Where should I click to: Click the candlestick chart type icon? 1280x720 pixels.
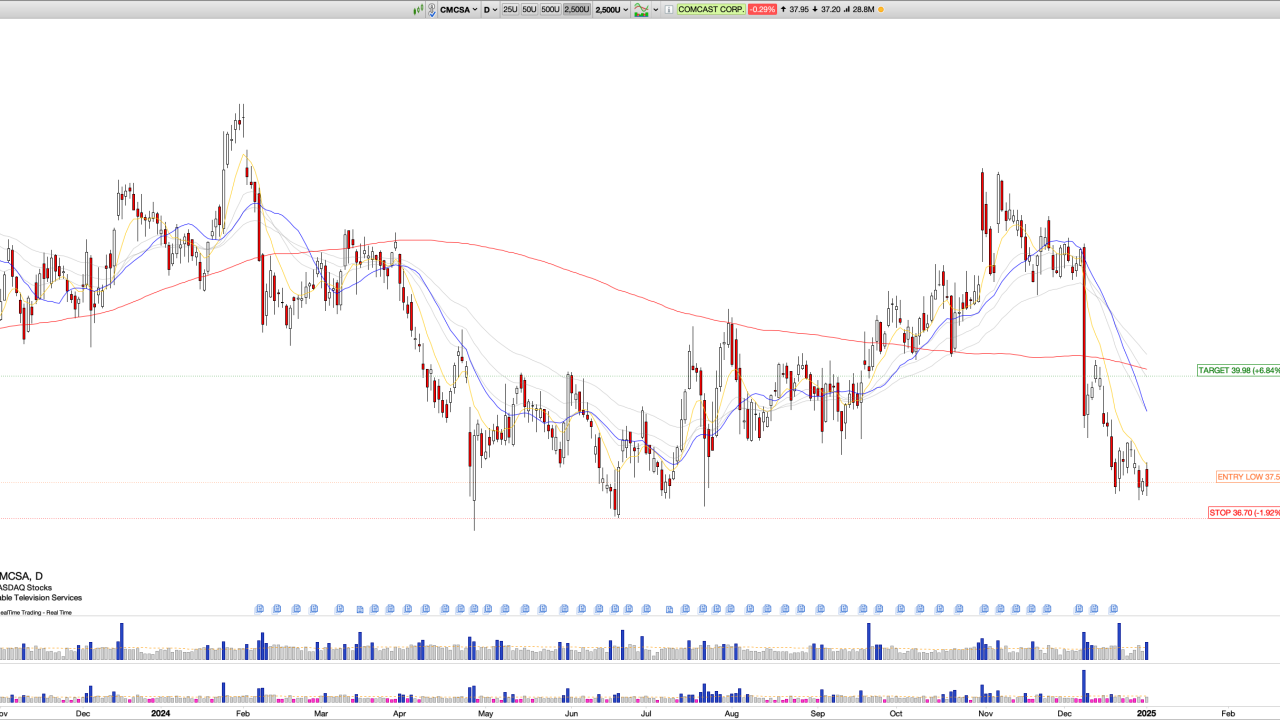(418, 9)
